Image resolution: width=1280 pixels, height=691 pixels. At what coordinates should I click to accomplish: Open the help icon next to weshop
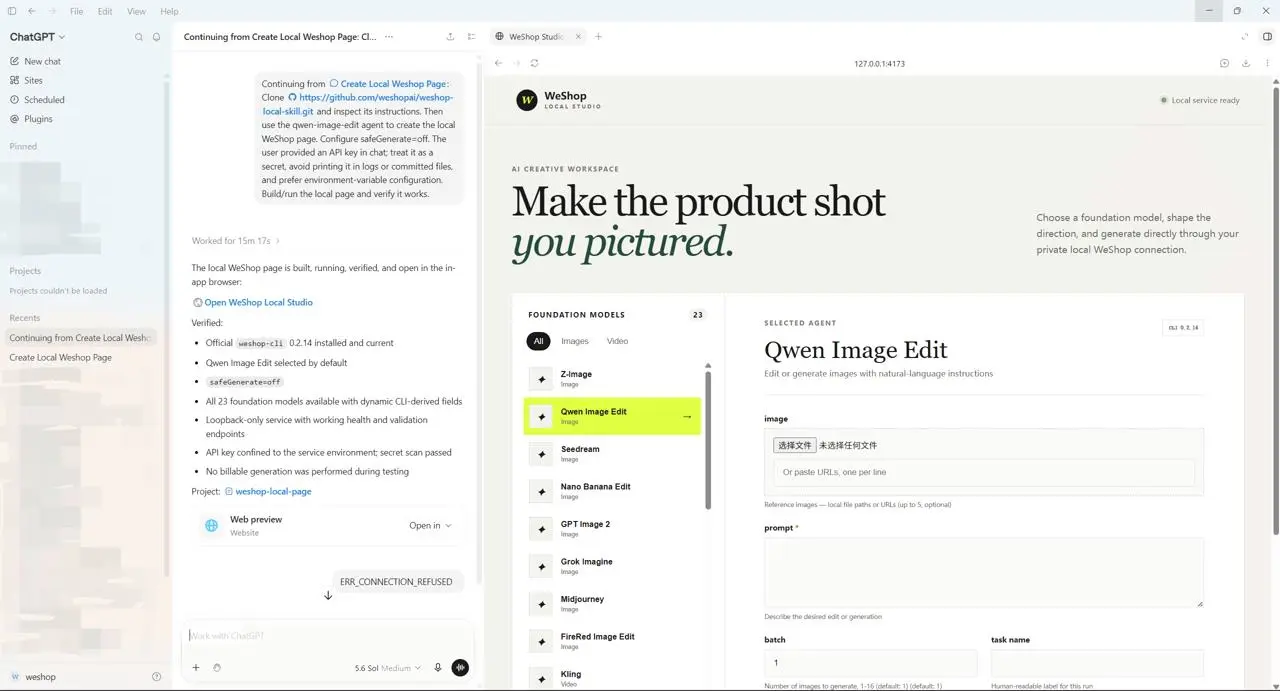pyautogui.click(x=156, y=677)
